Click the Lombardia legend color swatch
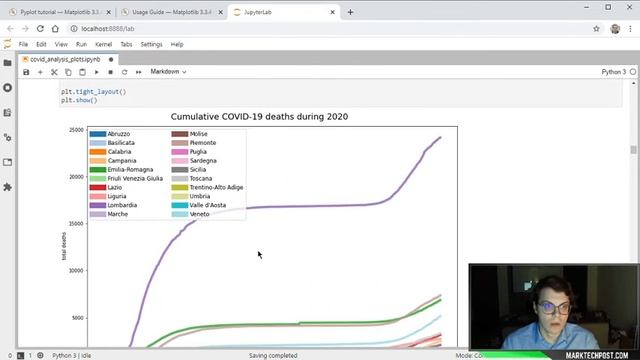Screen dimensions: 640x360 coord(98,205)
